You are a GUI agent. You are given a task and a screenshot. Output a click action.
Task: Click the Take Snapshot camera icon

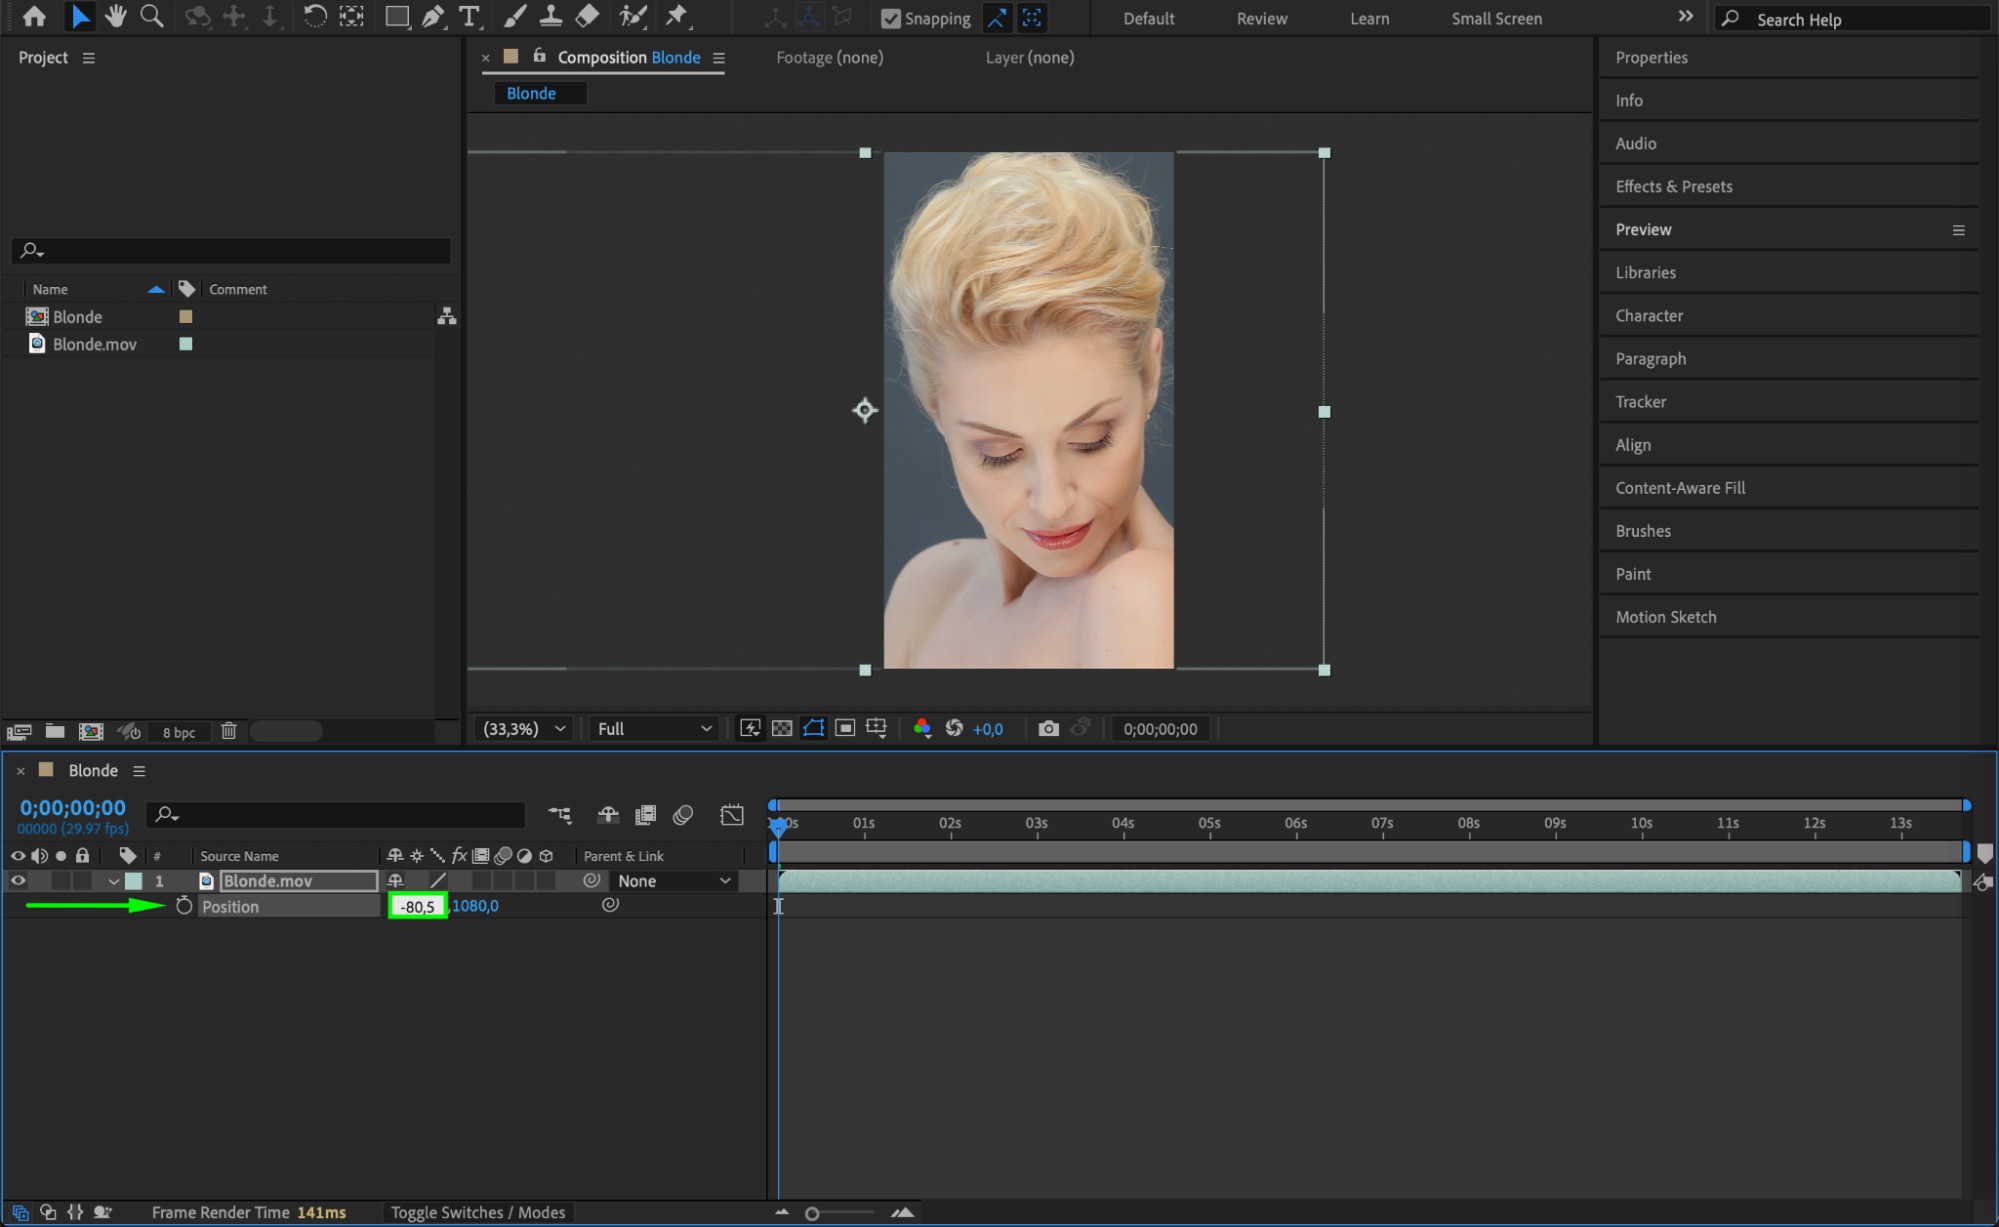tap(1048, 729)
